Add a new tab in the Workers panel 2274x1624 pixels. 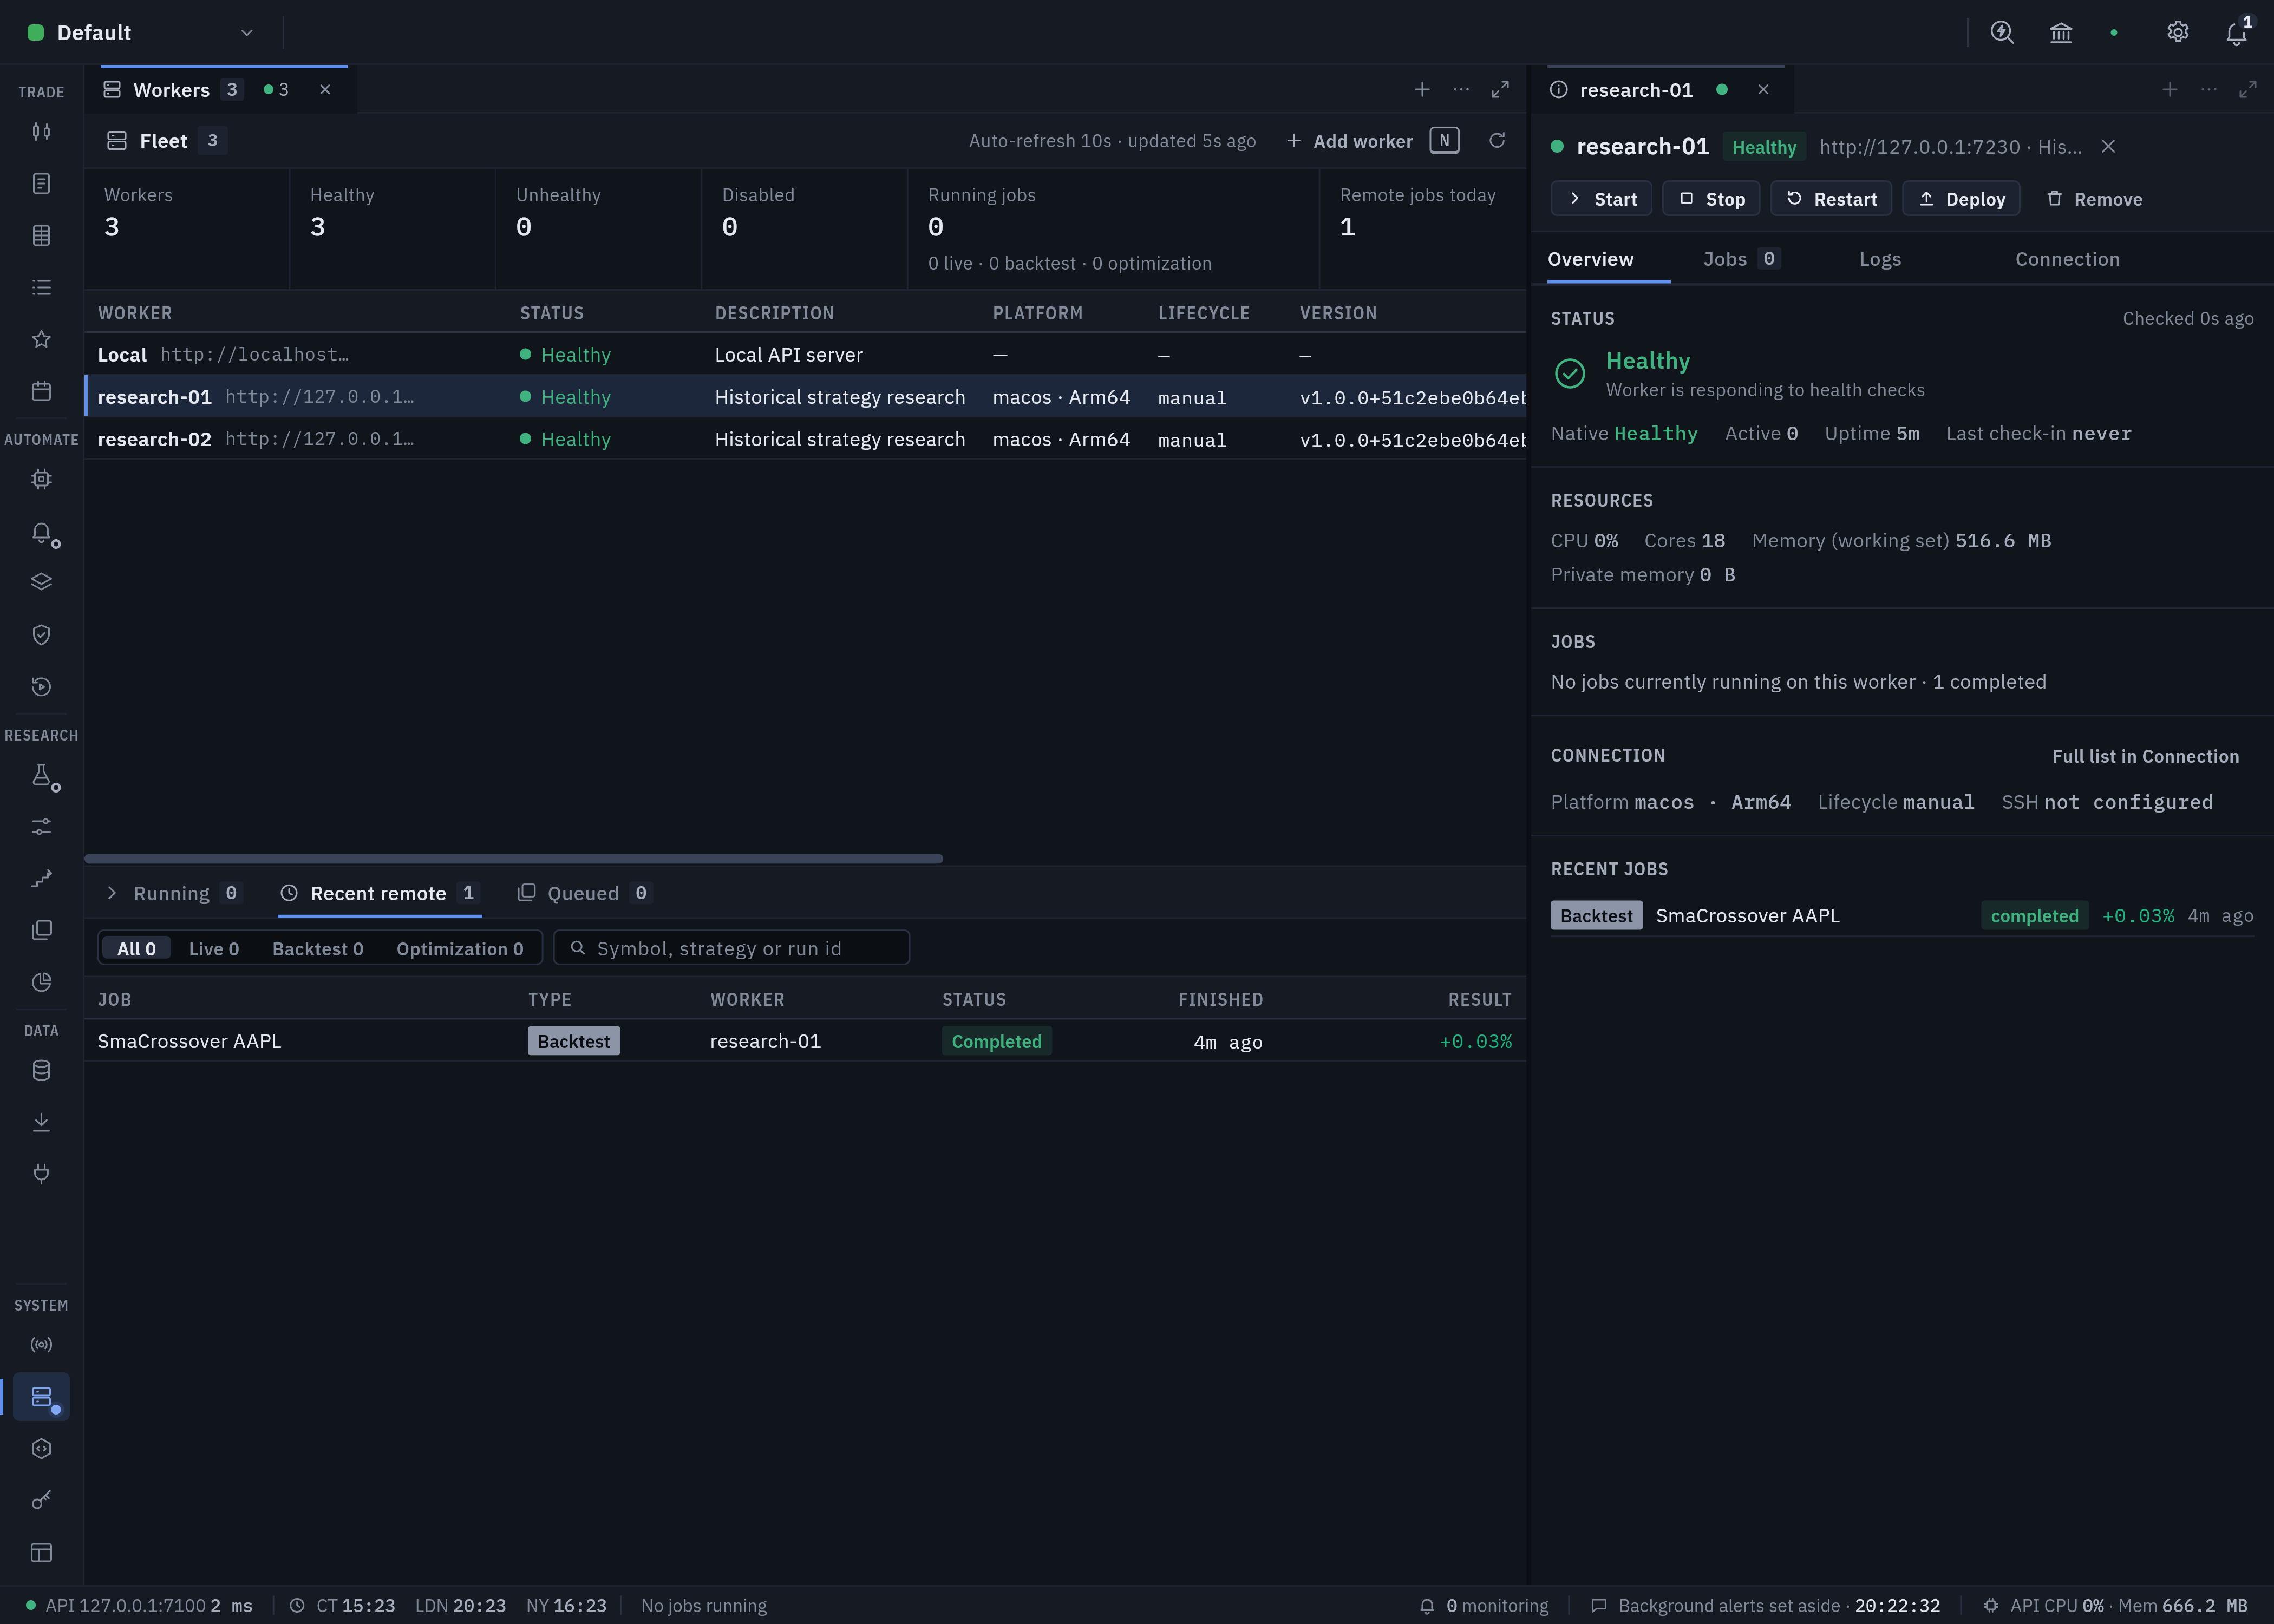pos(1422,90)
